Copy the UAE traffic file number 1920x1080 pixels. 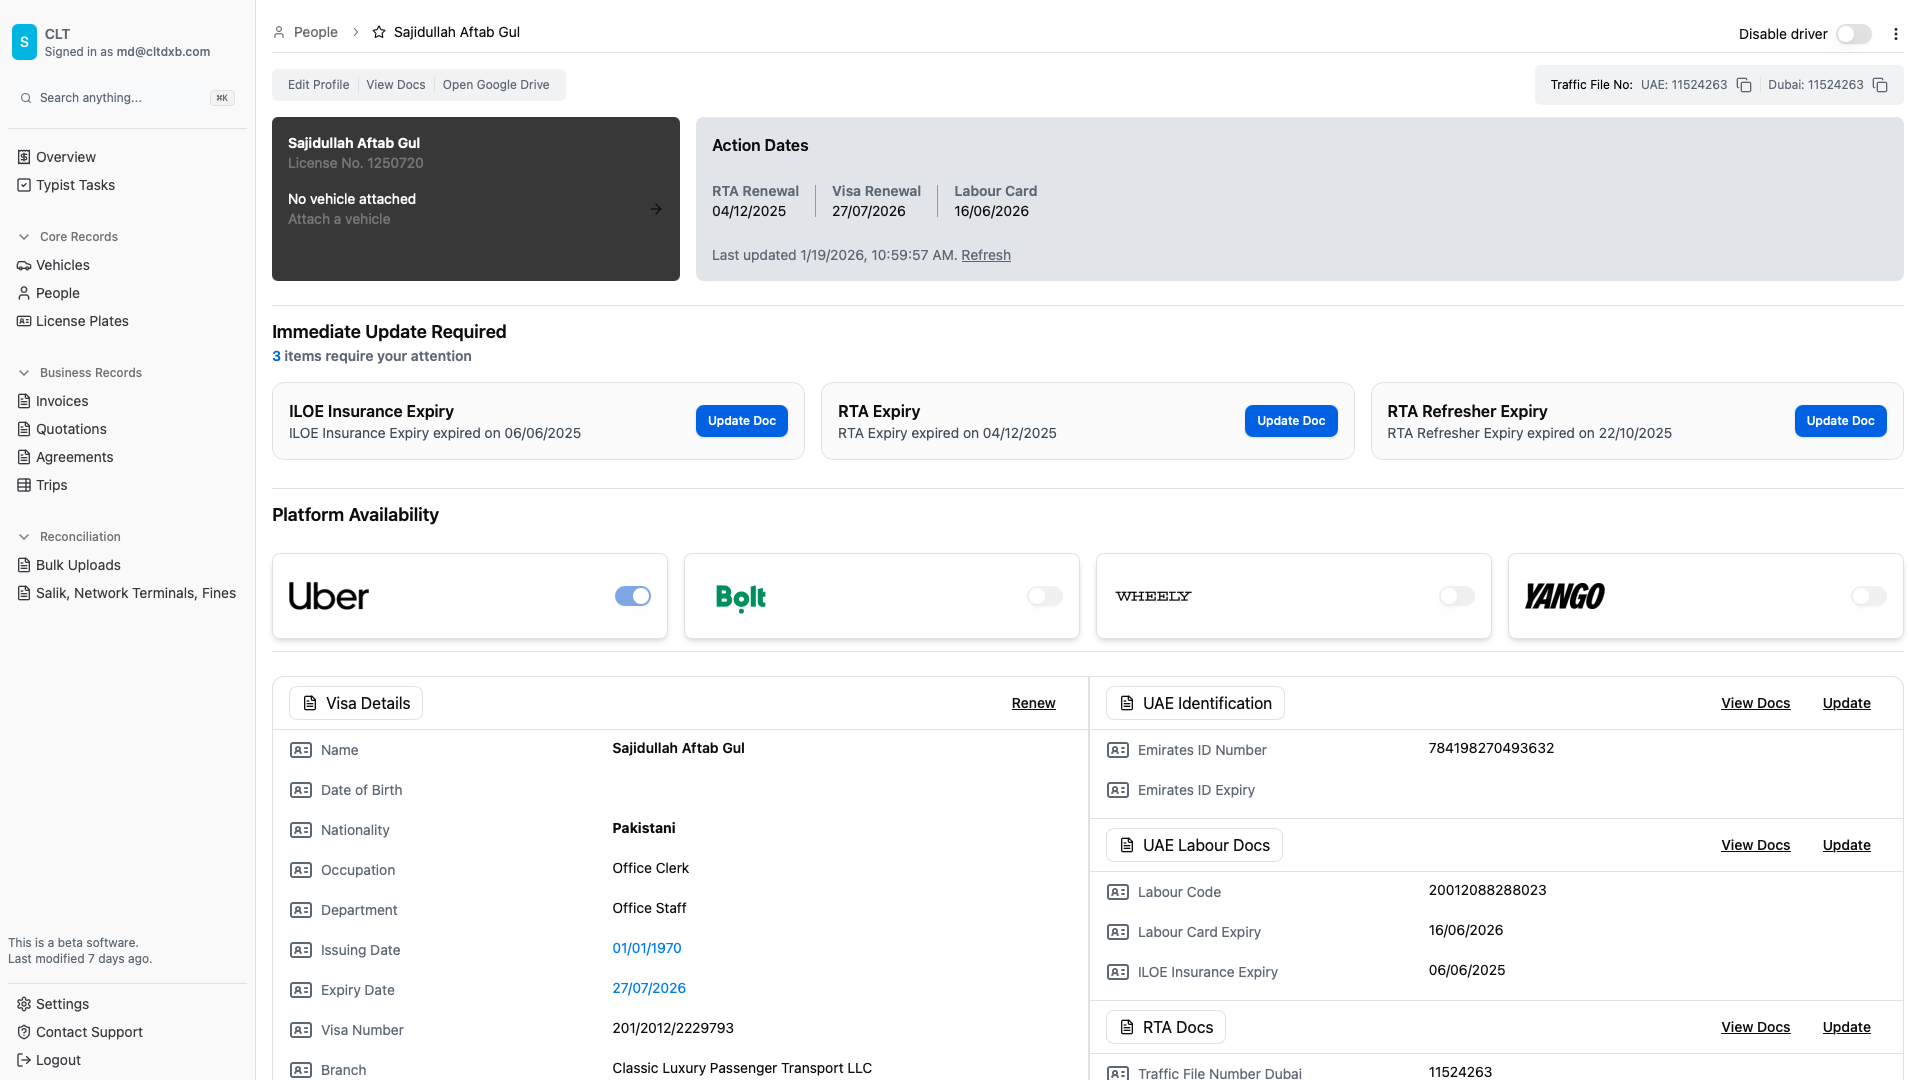1744,85
